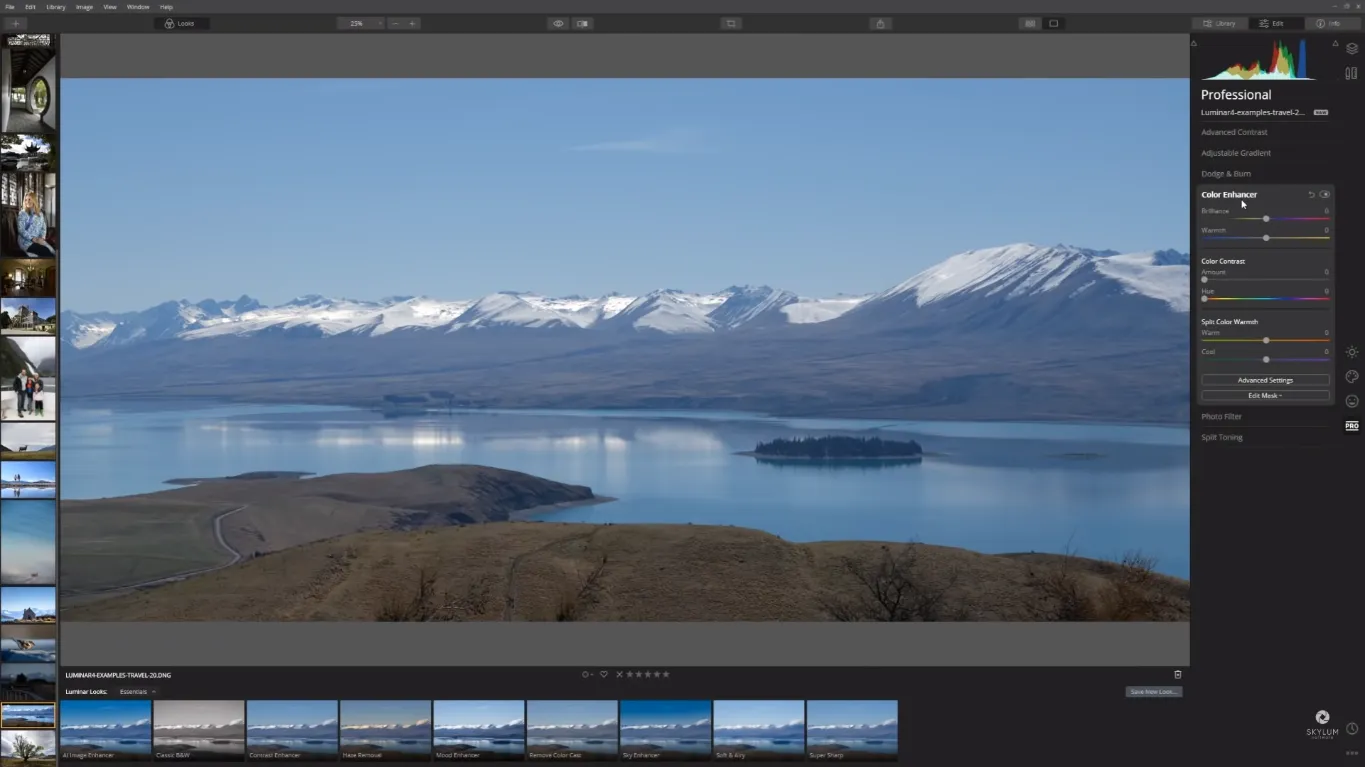This screenshot has width=1365, height=767.
Task: Reset Color Enhancer with undo arrow
Action: pos(1311,195)
